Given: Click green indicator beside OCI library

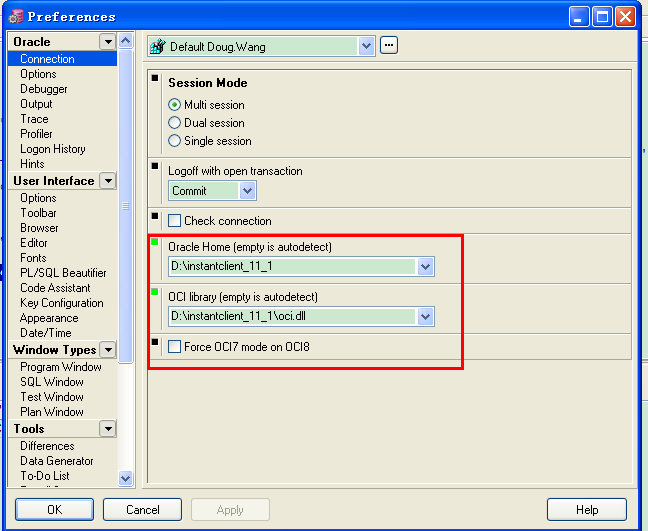Looking at the screenshot, I should pyautogui.click(x=154, y=292).
